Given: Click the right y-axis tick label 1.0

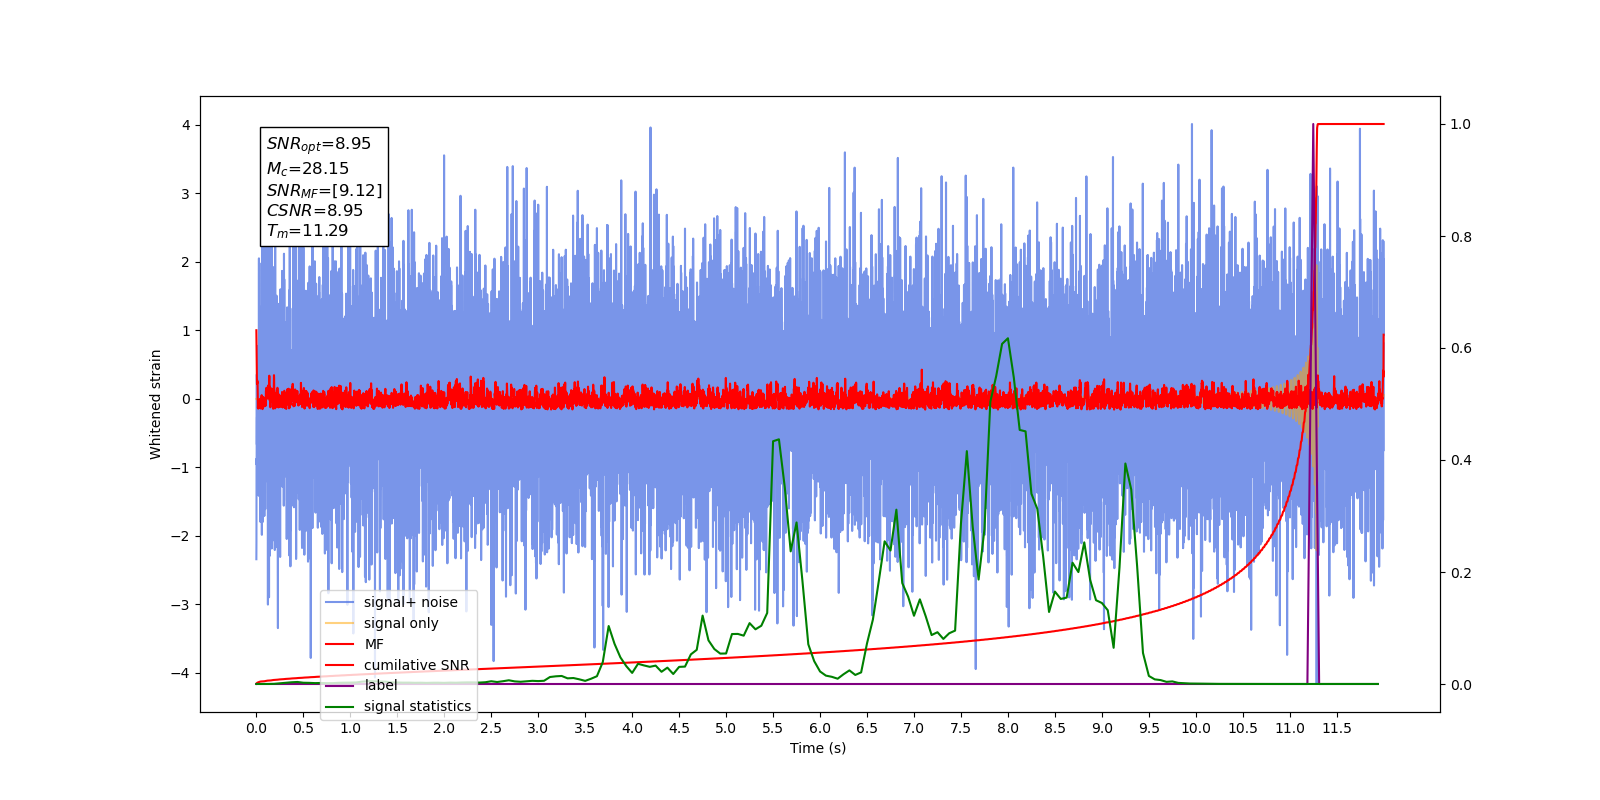Looking at the screenshot, I should click(1461, 125).
